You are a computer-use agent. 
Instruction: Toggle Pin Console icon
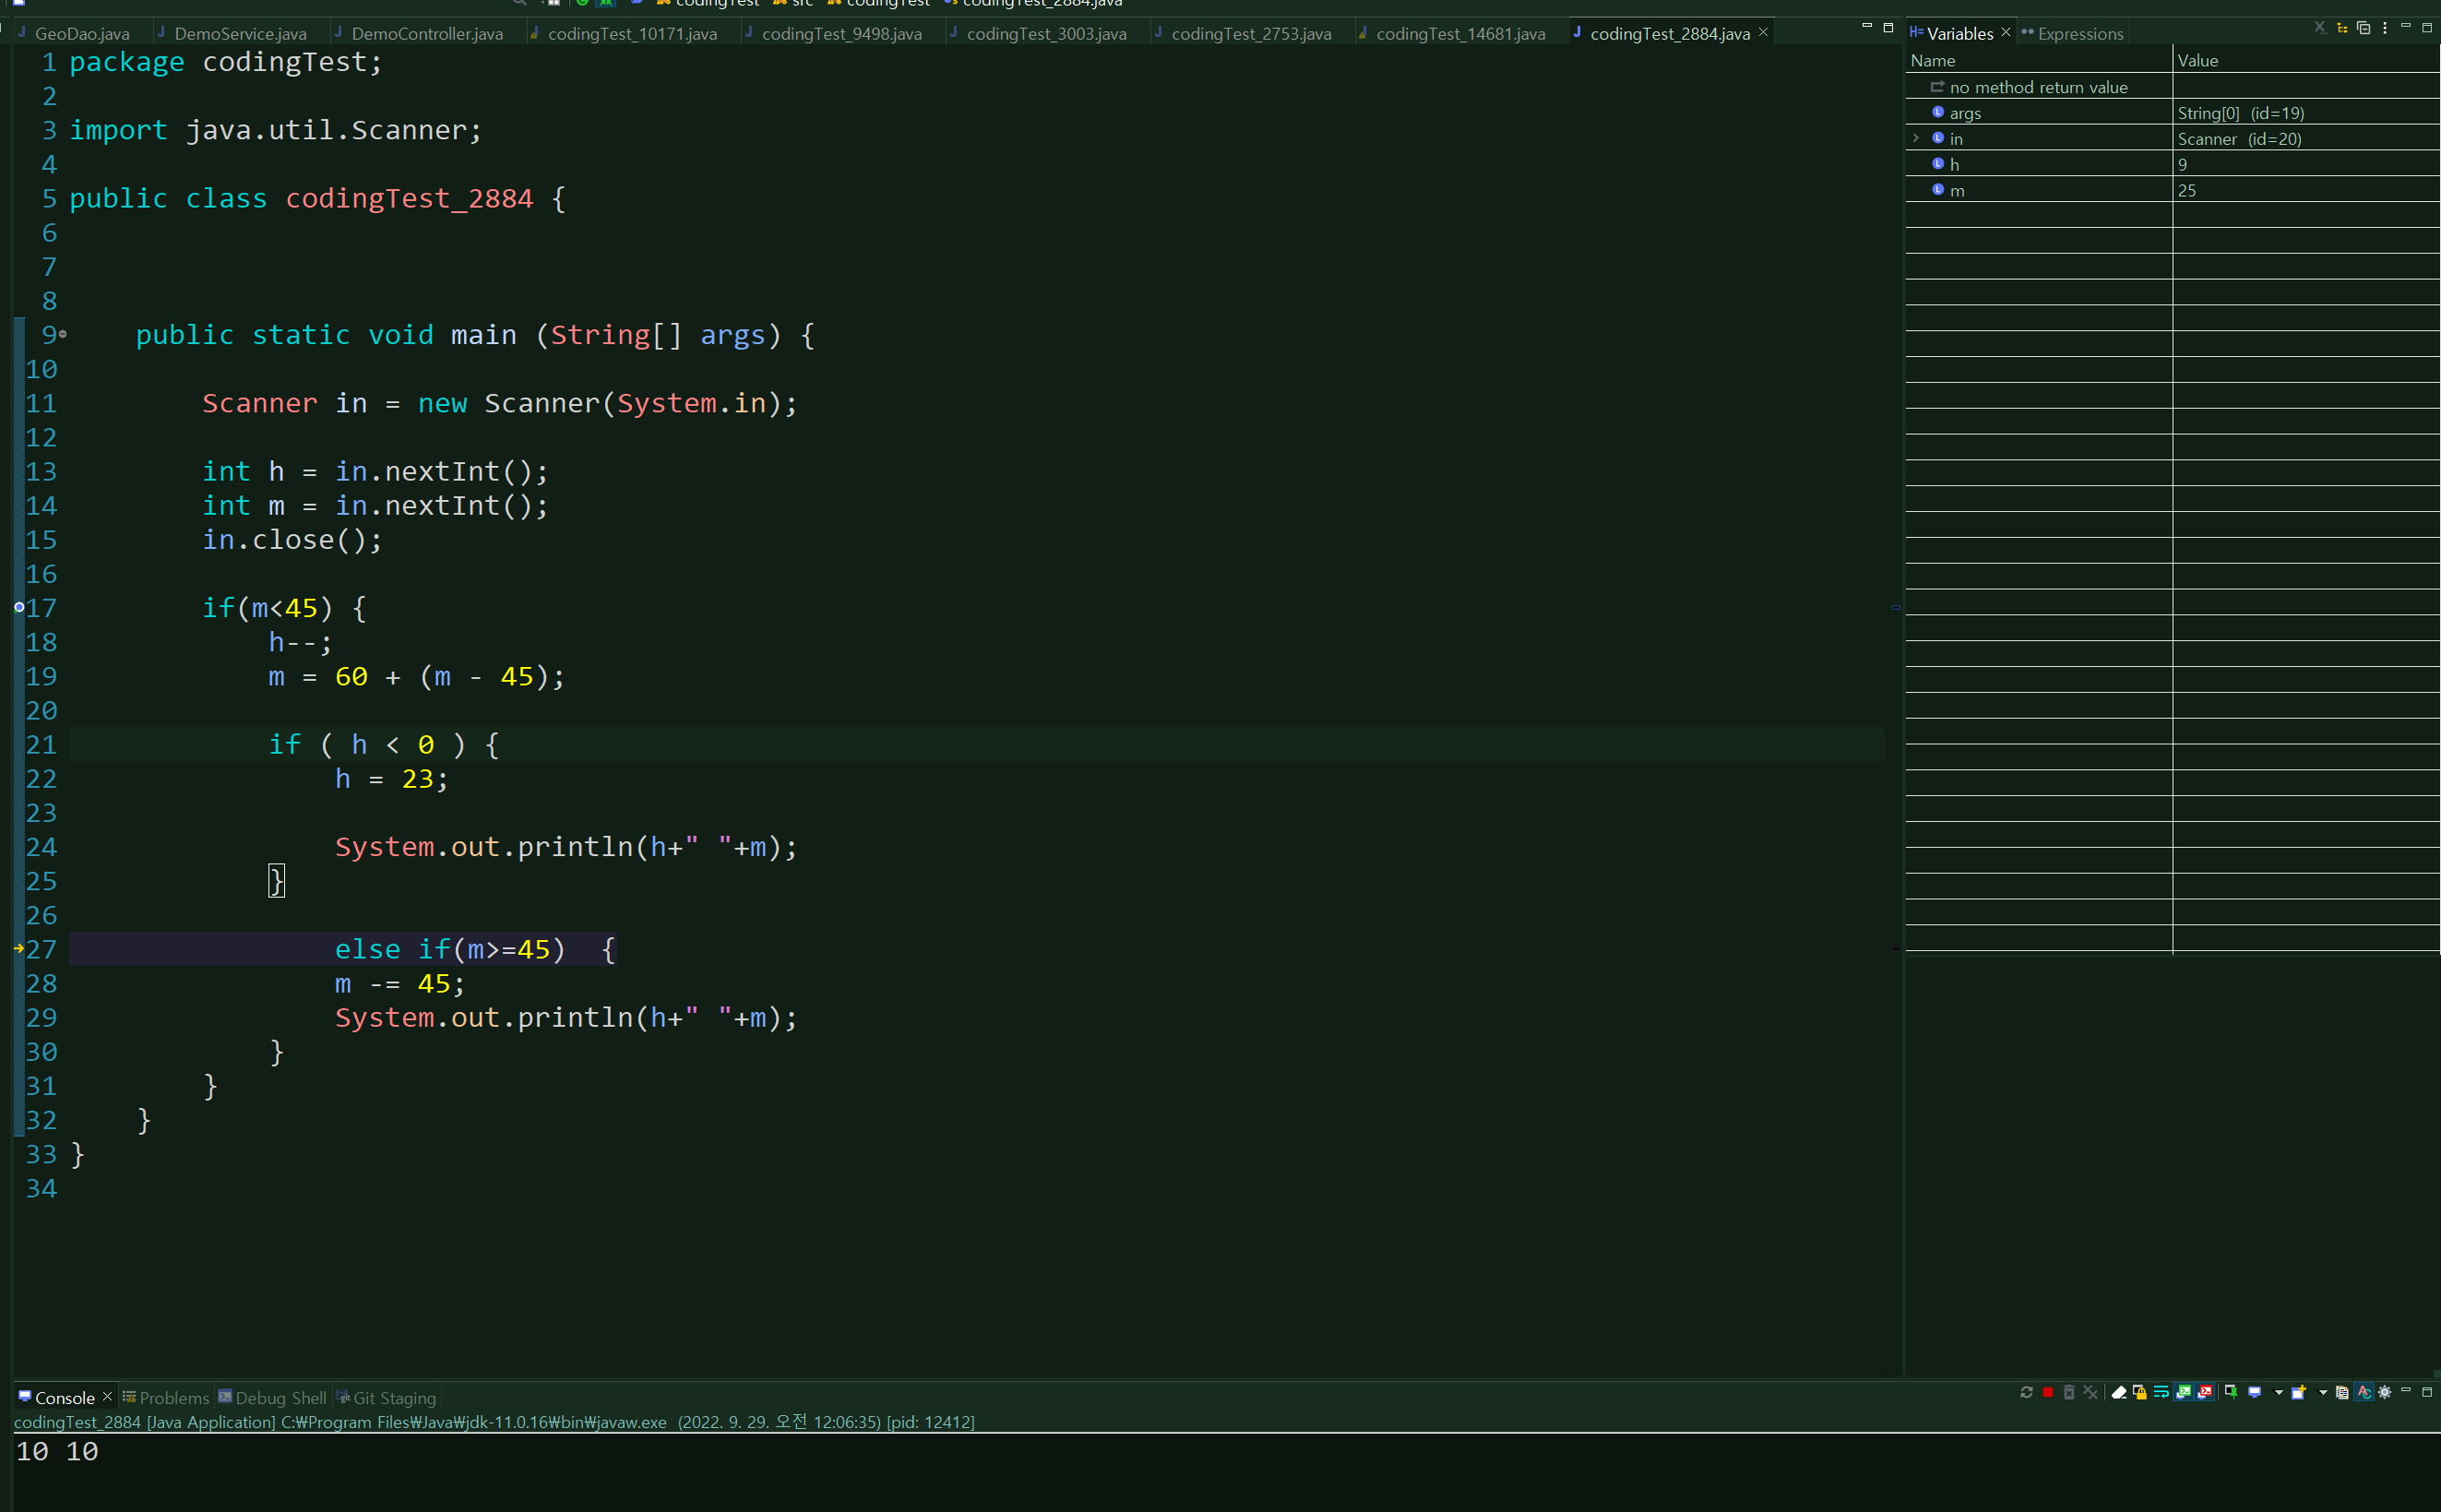(2231, 1392)
